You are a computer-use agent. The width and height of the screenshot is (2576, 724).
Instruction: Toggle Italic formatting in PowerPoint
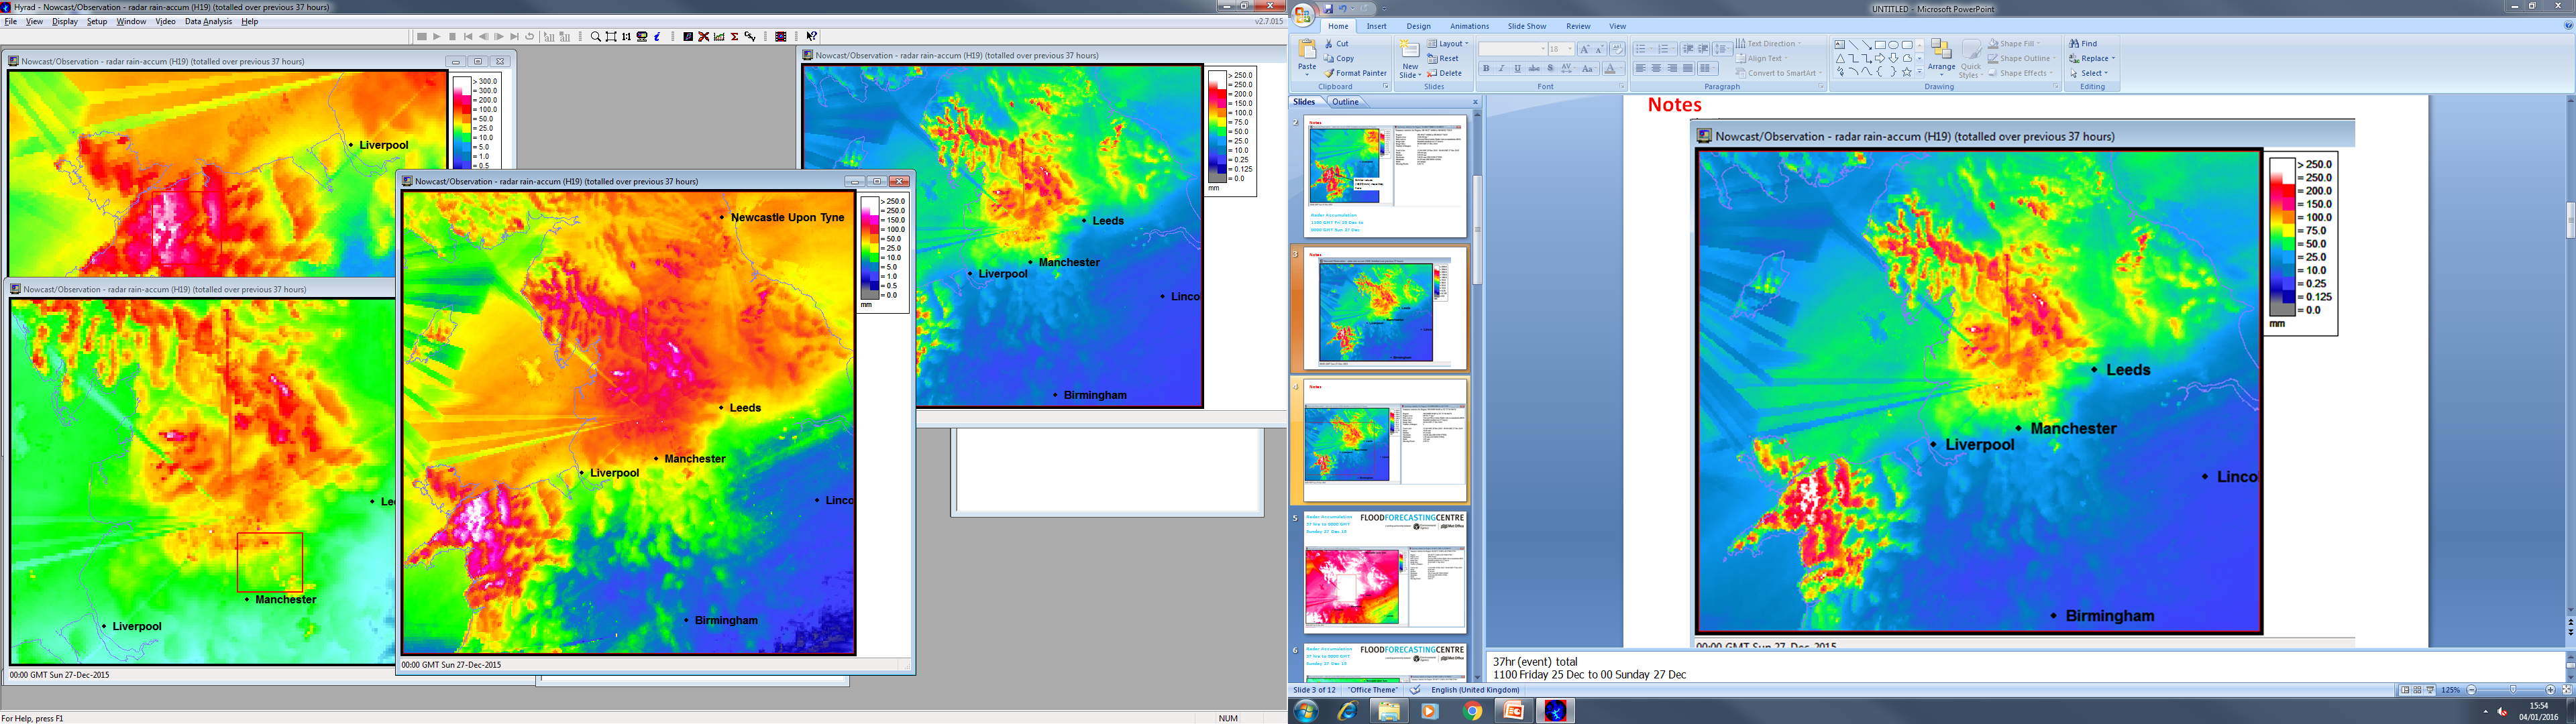1502,68
